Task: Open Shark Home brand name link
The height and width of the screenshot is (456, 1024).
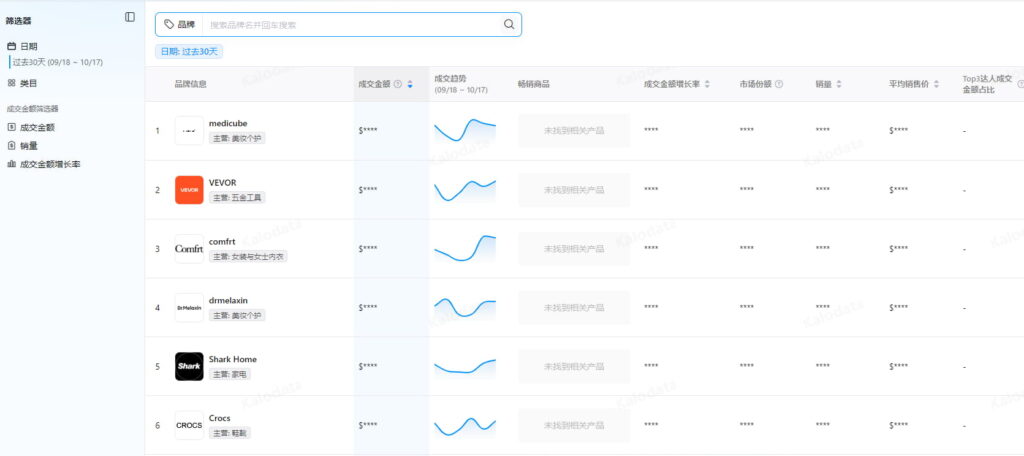Action: (232, 359)
